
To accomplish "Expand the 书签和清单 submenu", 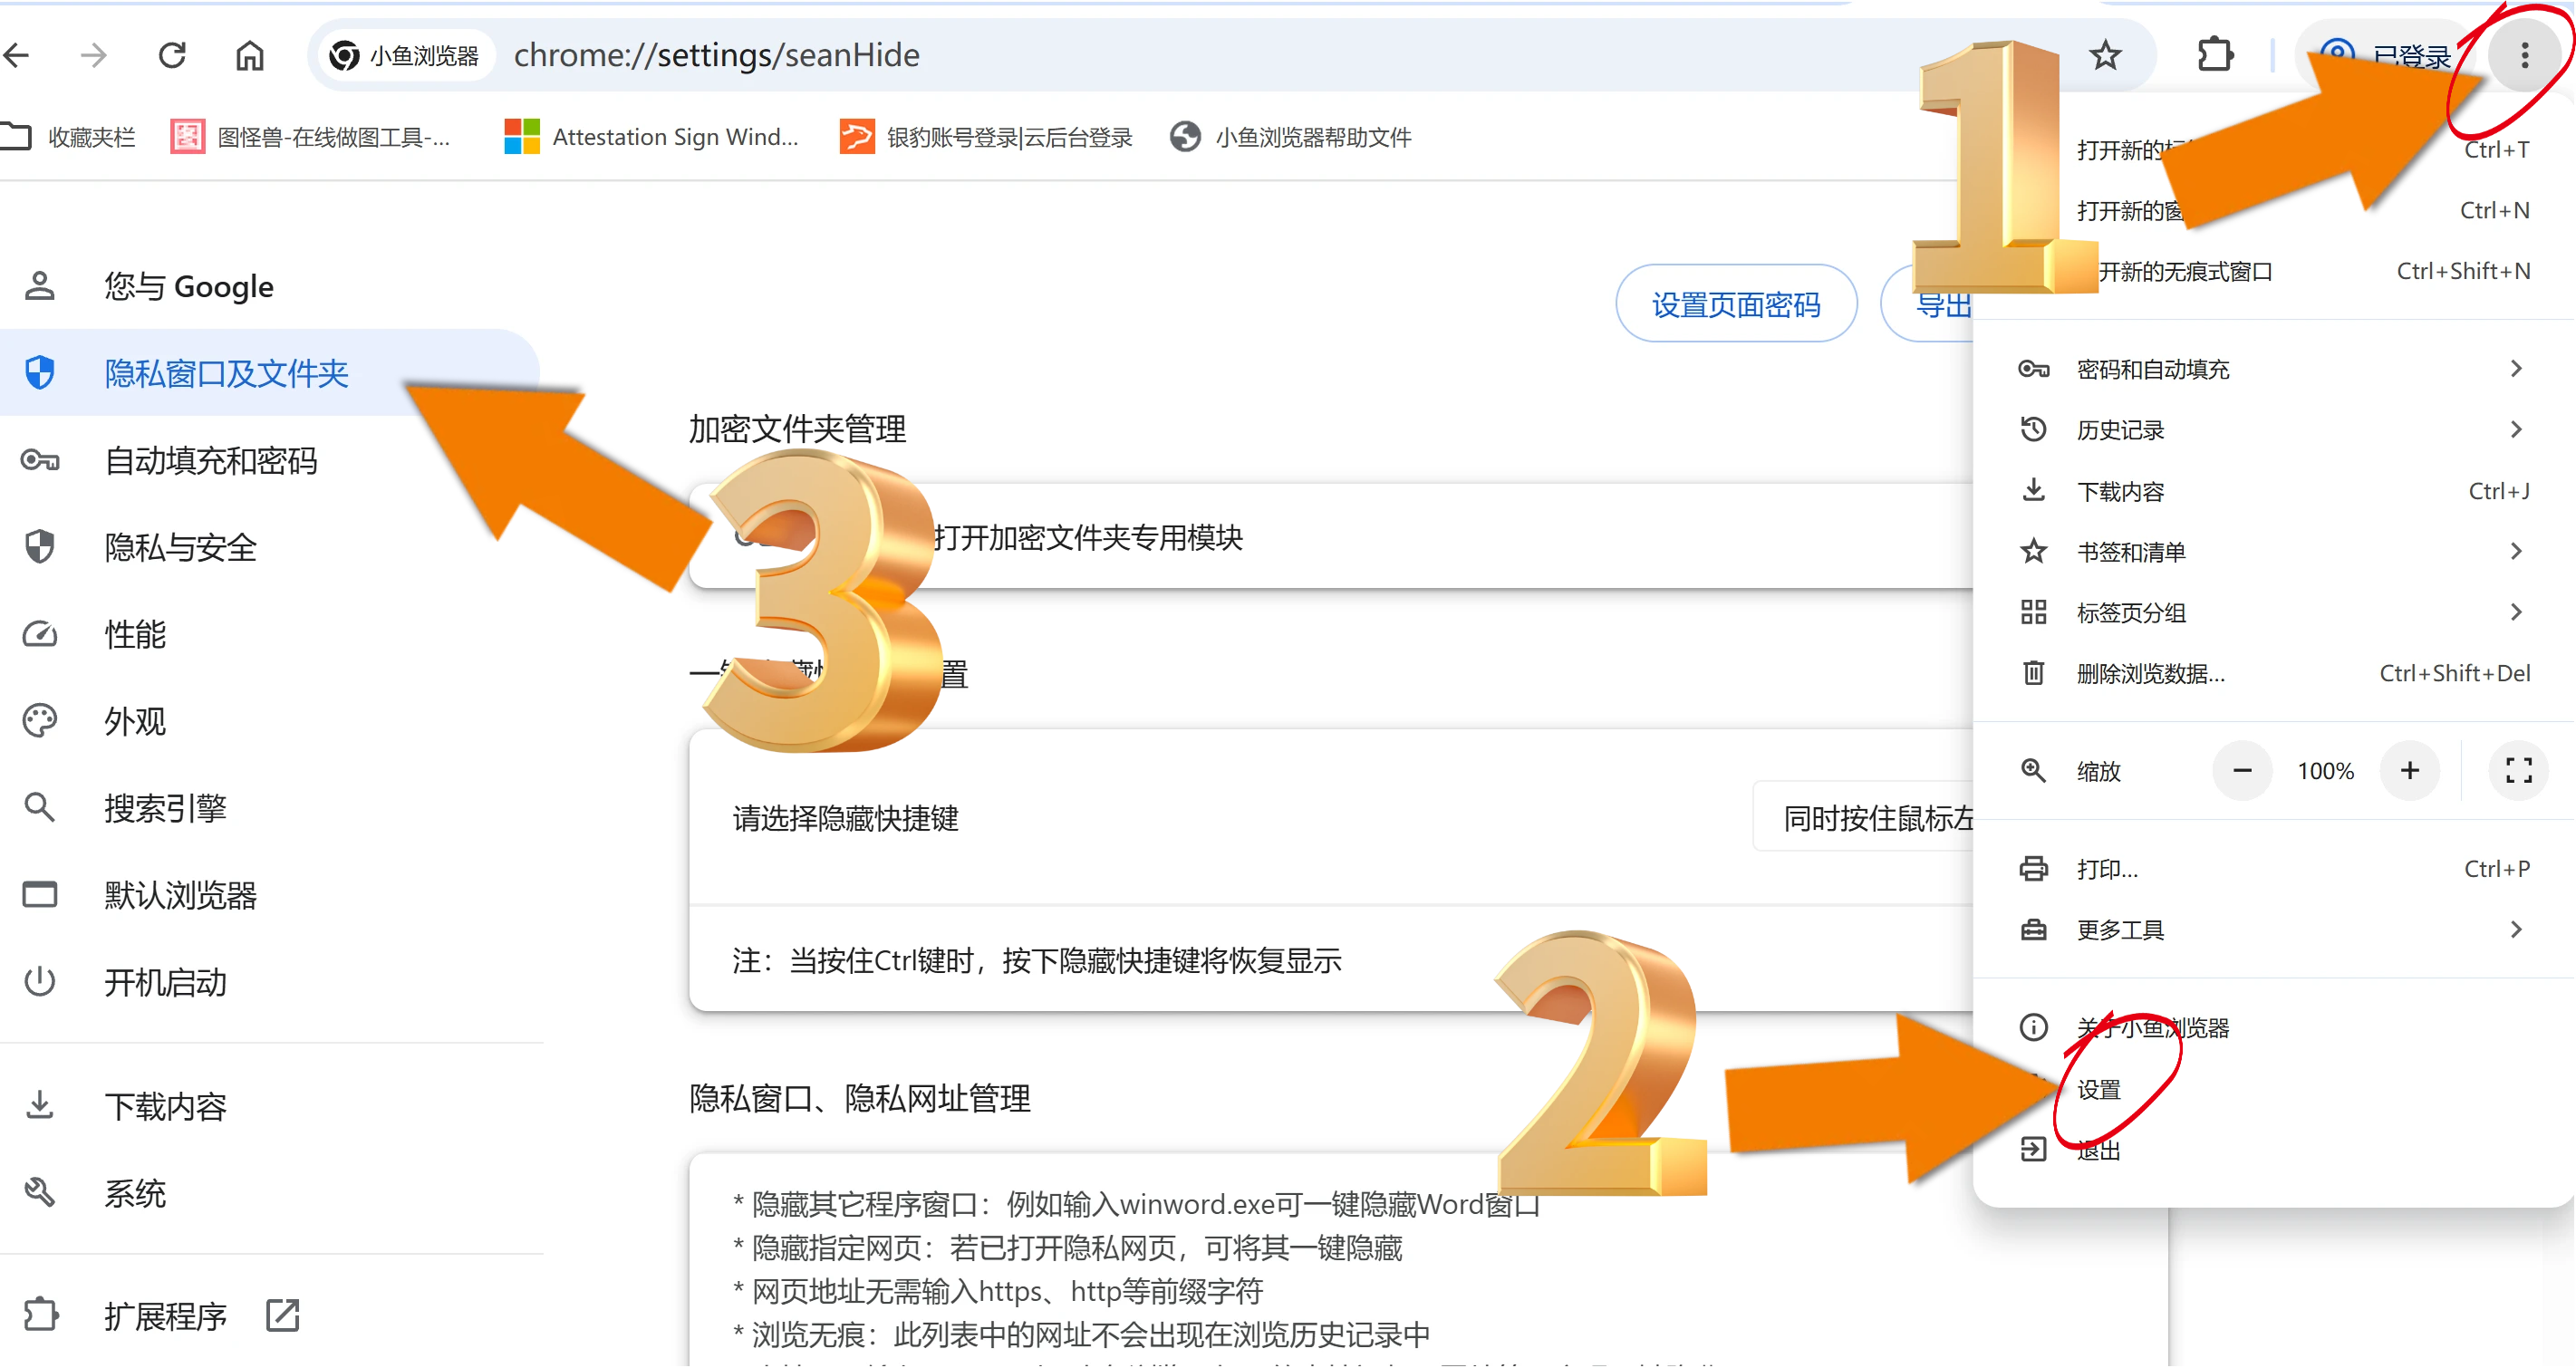I will coord(2274,552).
